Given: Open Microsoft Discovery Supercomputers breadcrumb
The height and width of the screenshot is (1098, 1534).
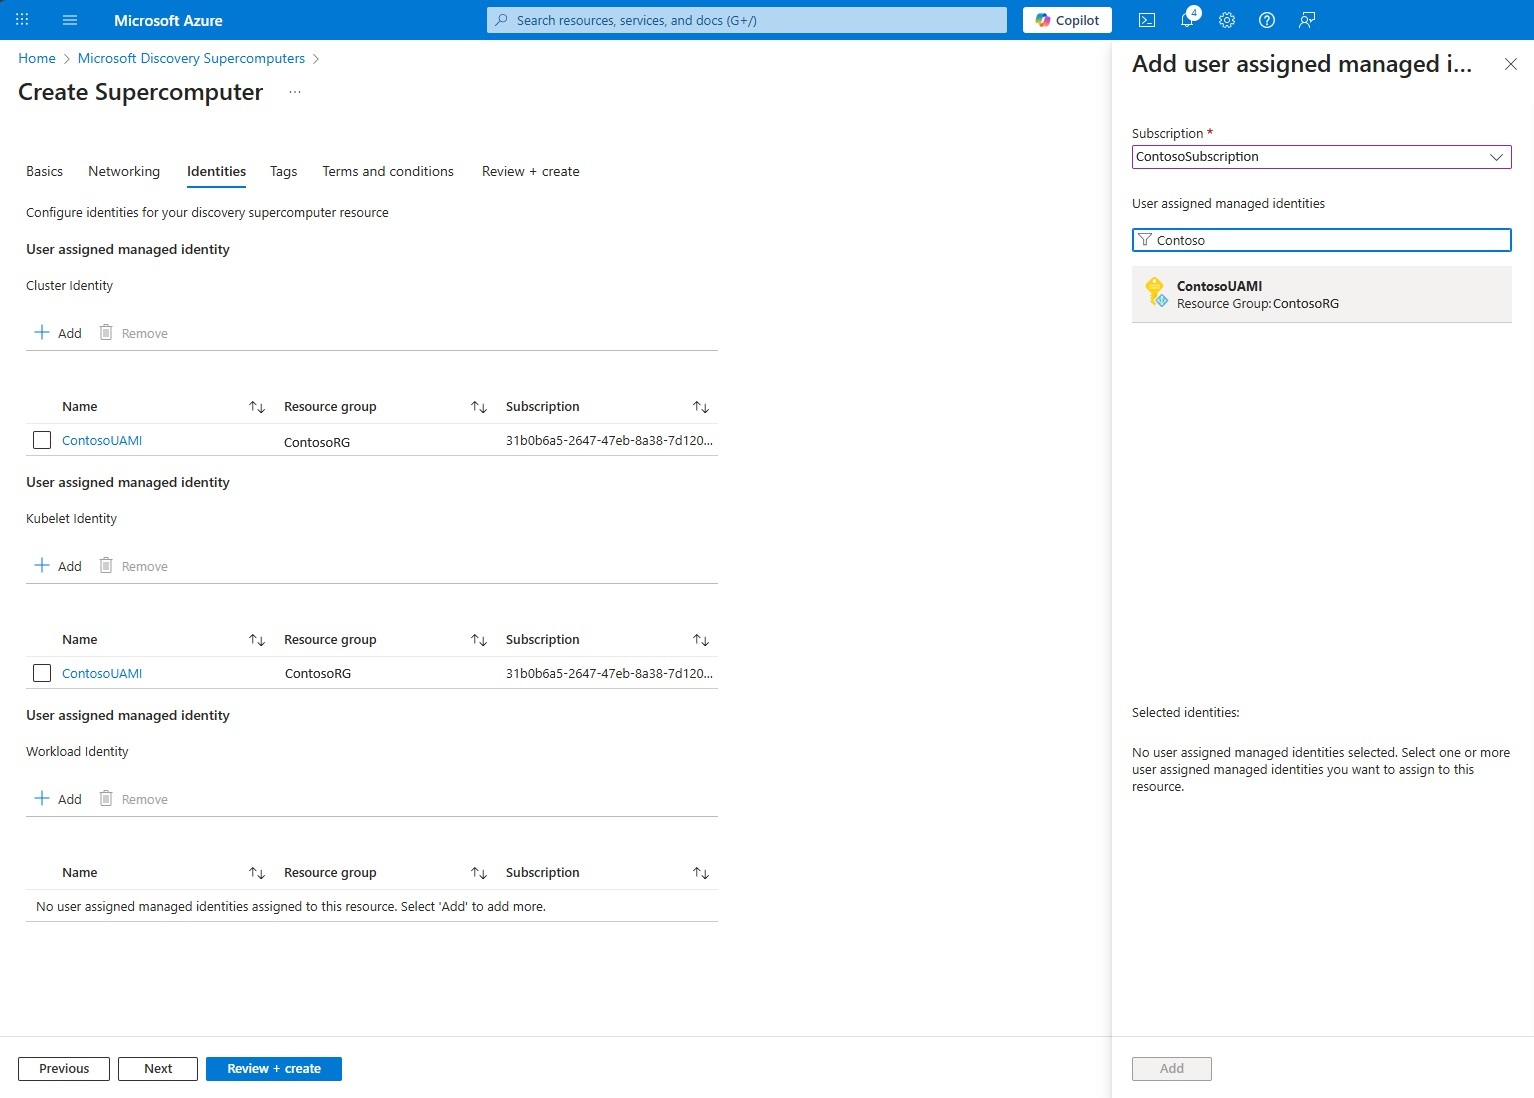Looking at the screenshot, I should pyautogui.click(x=191, y=58).
